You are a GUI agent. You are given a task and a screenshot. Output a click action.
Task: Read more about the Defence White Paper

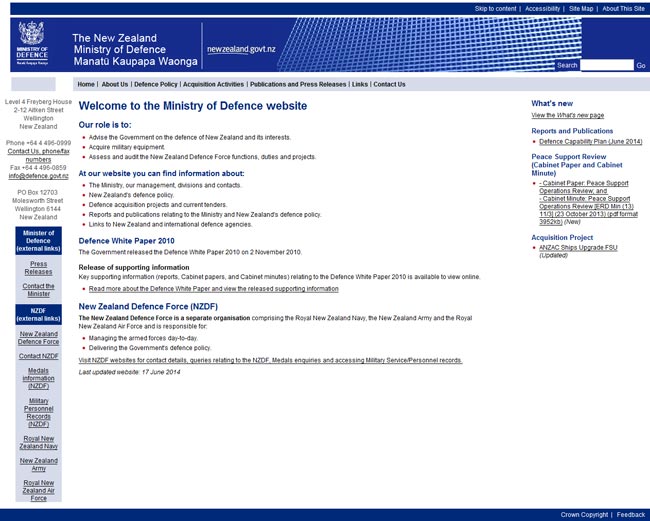pos(213,289)
